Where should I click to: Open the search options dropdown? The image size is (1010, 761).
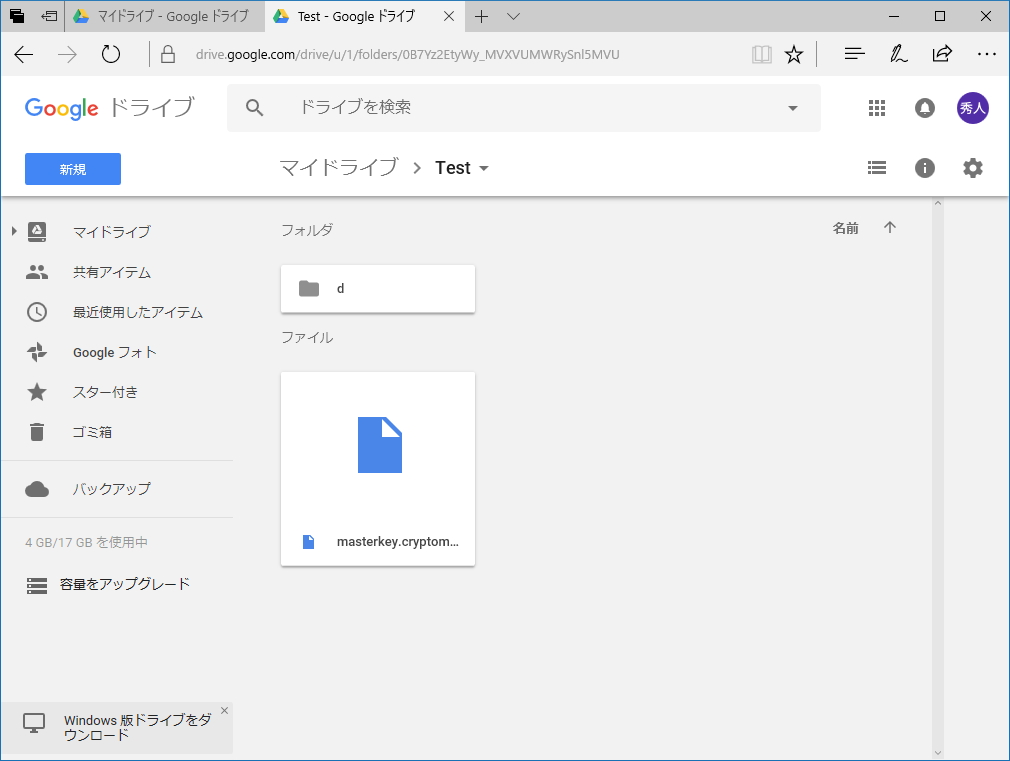tap(792, 107)
